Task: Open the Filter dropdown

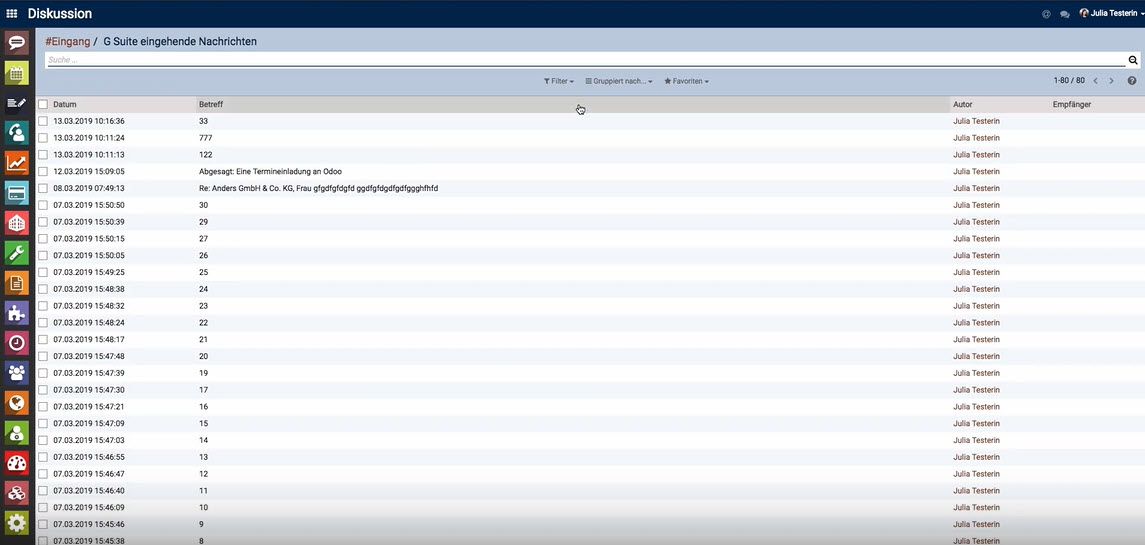Action: (559, 81)
